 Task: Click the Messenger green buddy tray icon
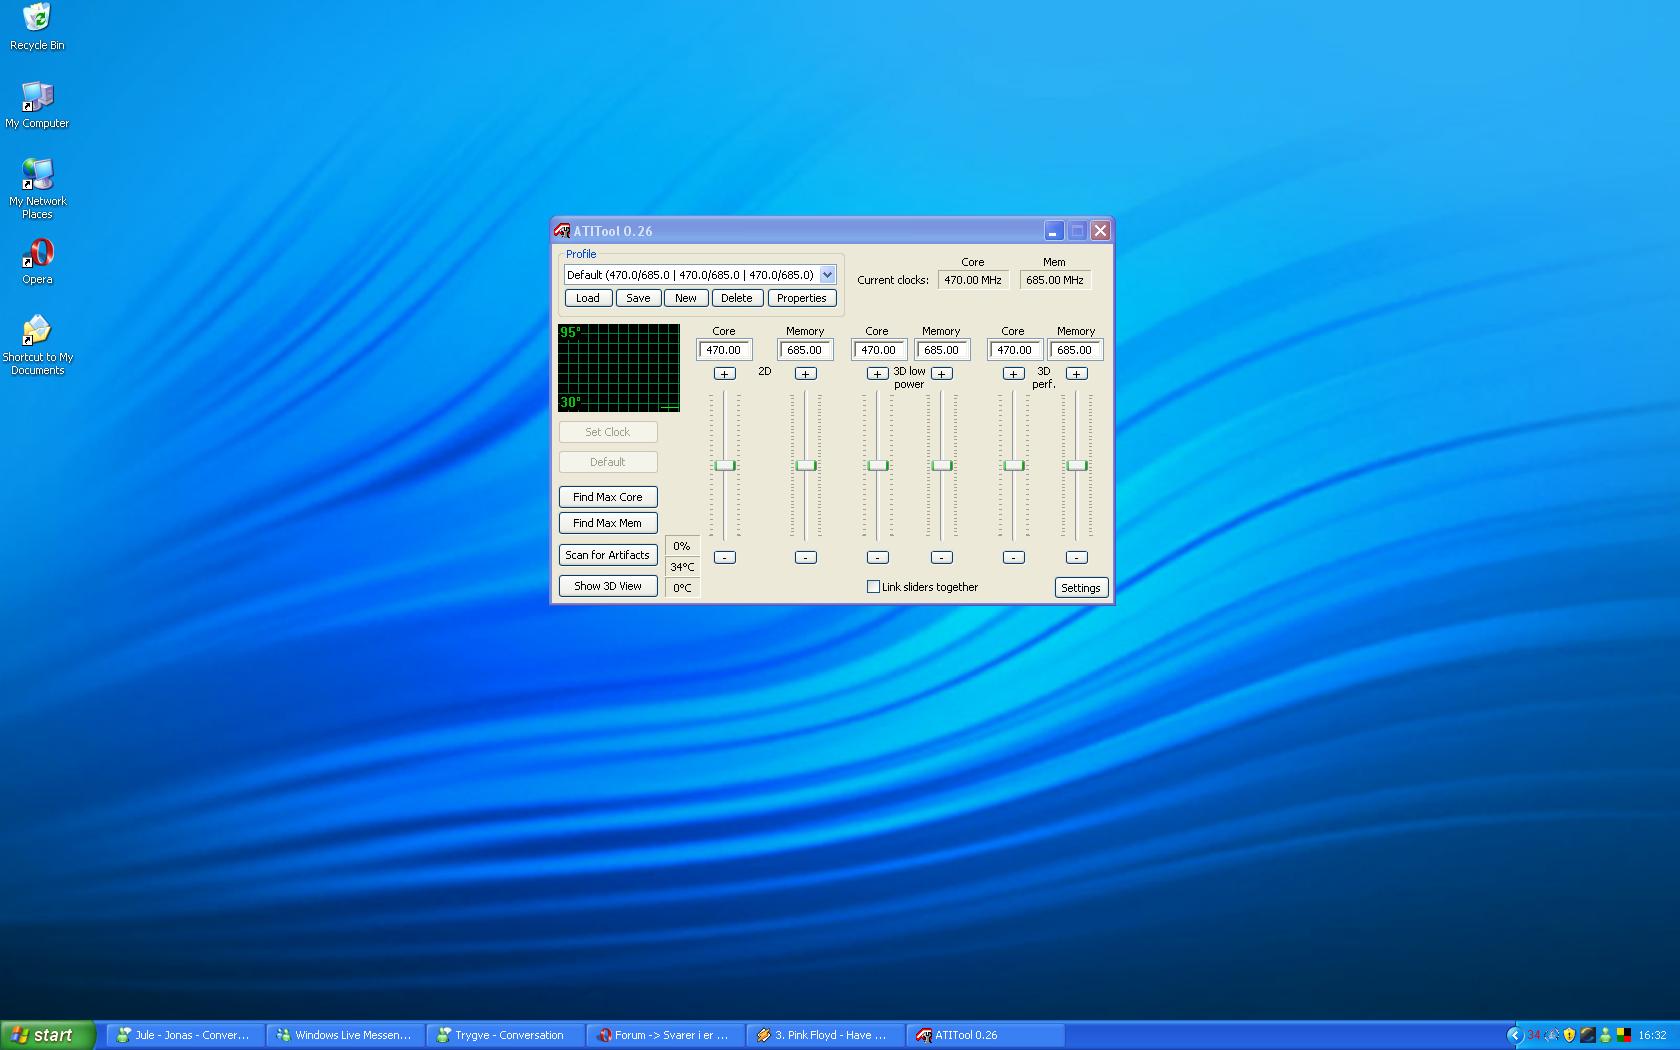1605,1035
